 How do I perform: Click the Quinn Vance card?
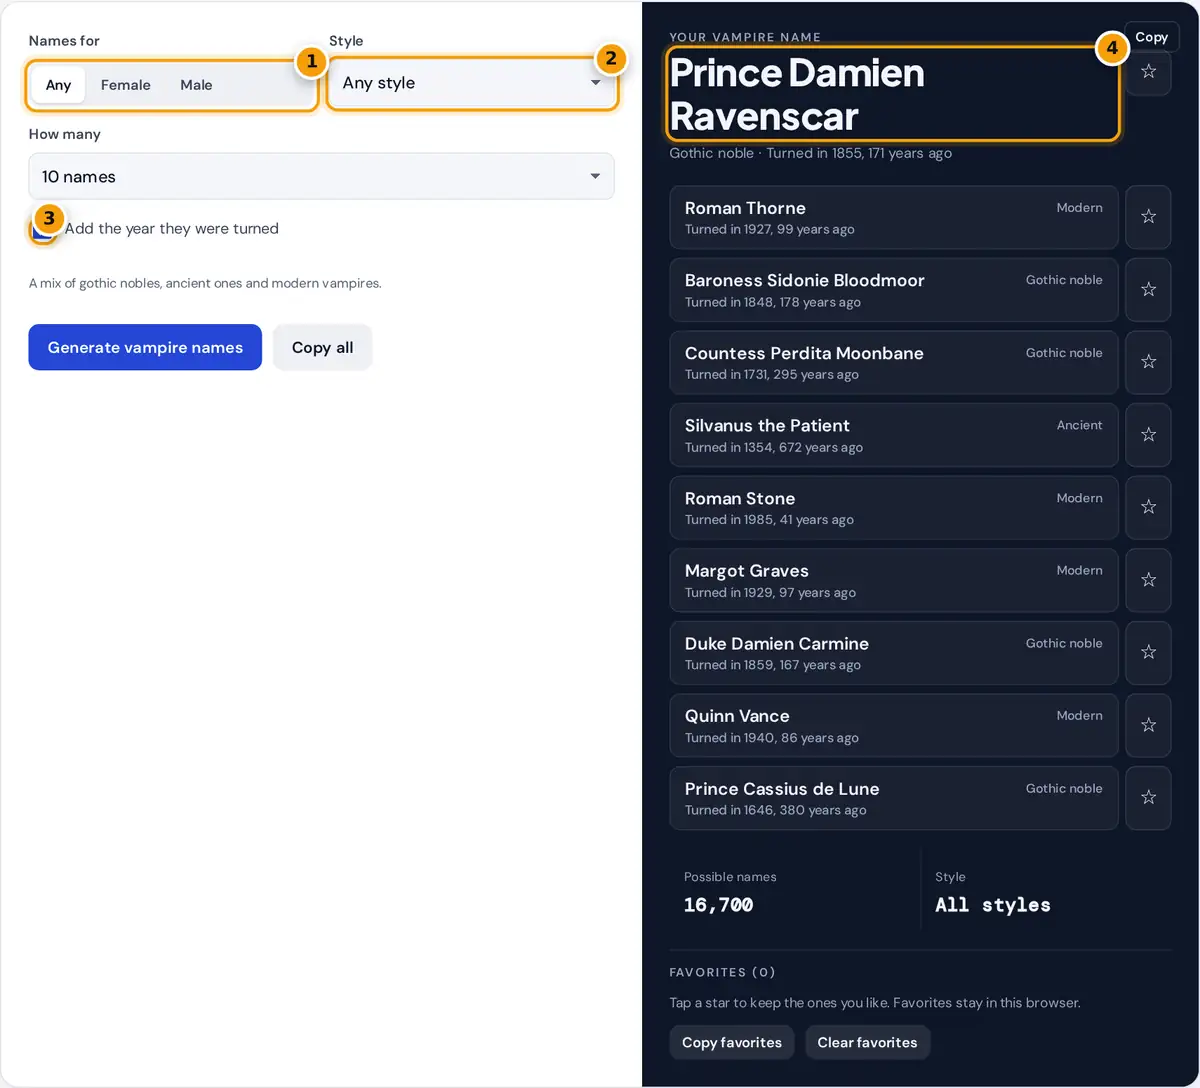[894, 726]
